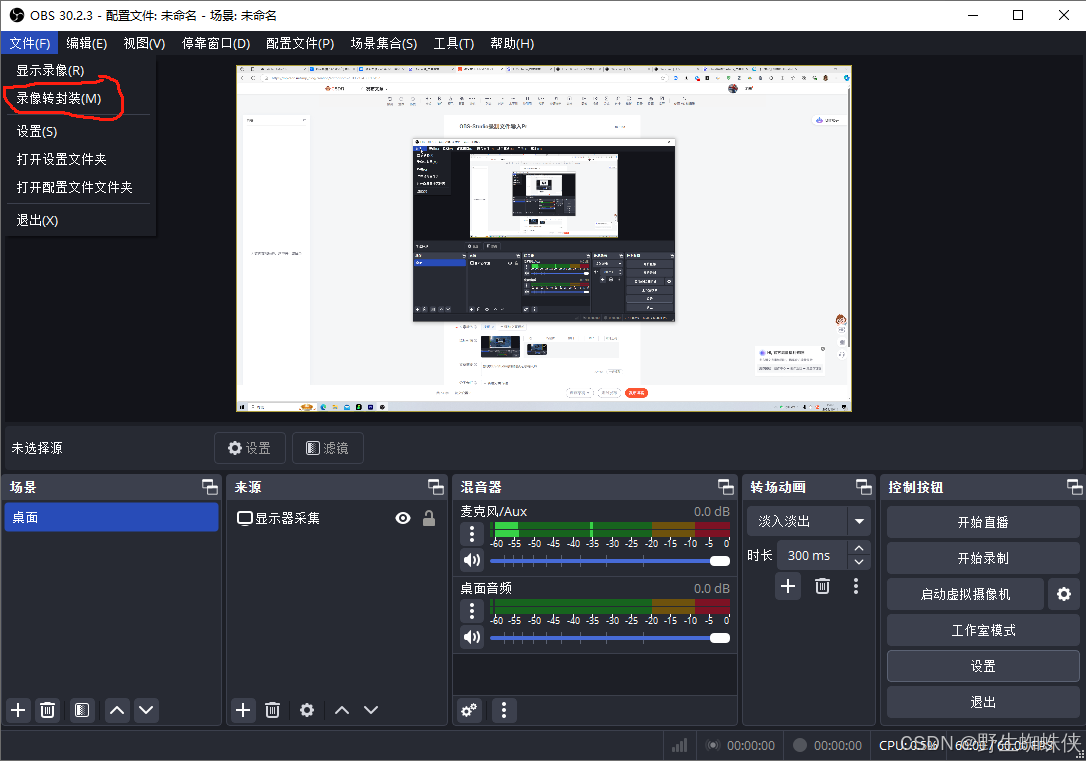The image size is (1086, 761).
Task: Choose 录像转封装(M) from File menu
Action: coord(80,98)
